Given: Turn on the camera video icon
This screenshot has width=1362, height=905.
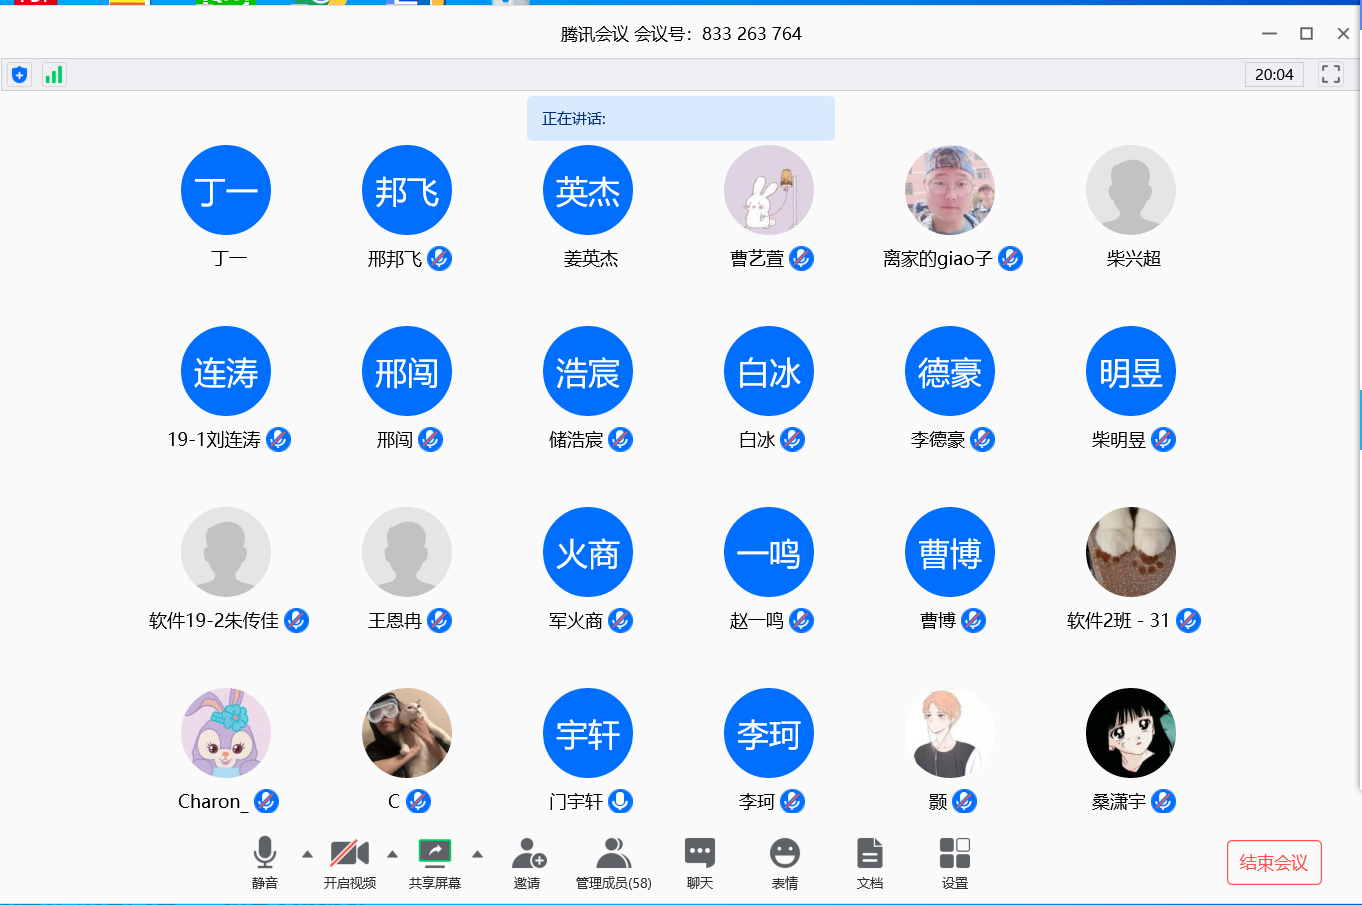Looking at the screenshot, I should 350,853.
